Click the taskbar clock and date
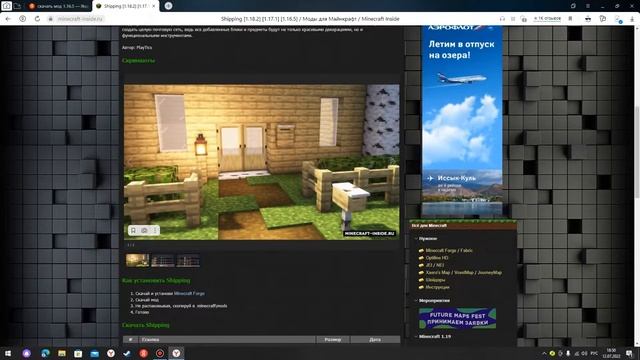 pyautogui.click(x=611, y=353)
